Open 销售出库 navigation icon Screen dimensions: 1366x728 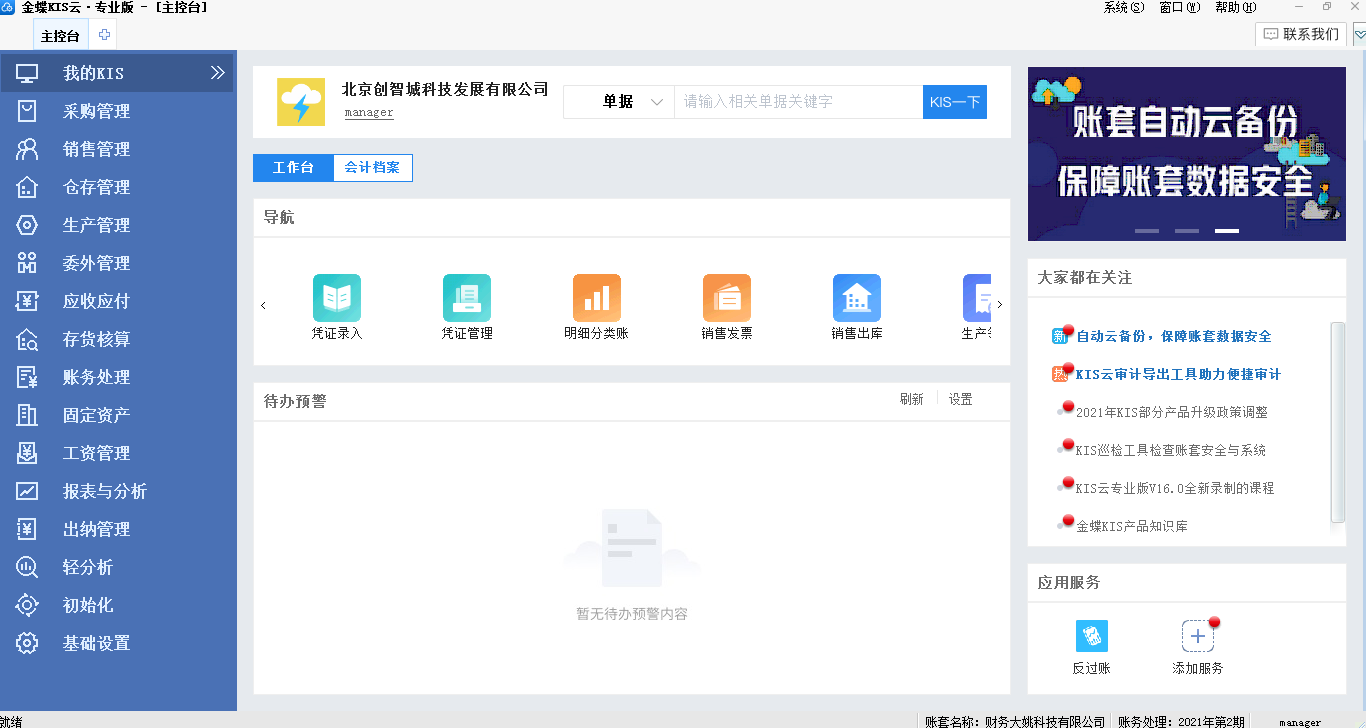pos(857,298)
